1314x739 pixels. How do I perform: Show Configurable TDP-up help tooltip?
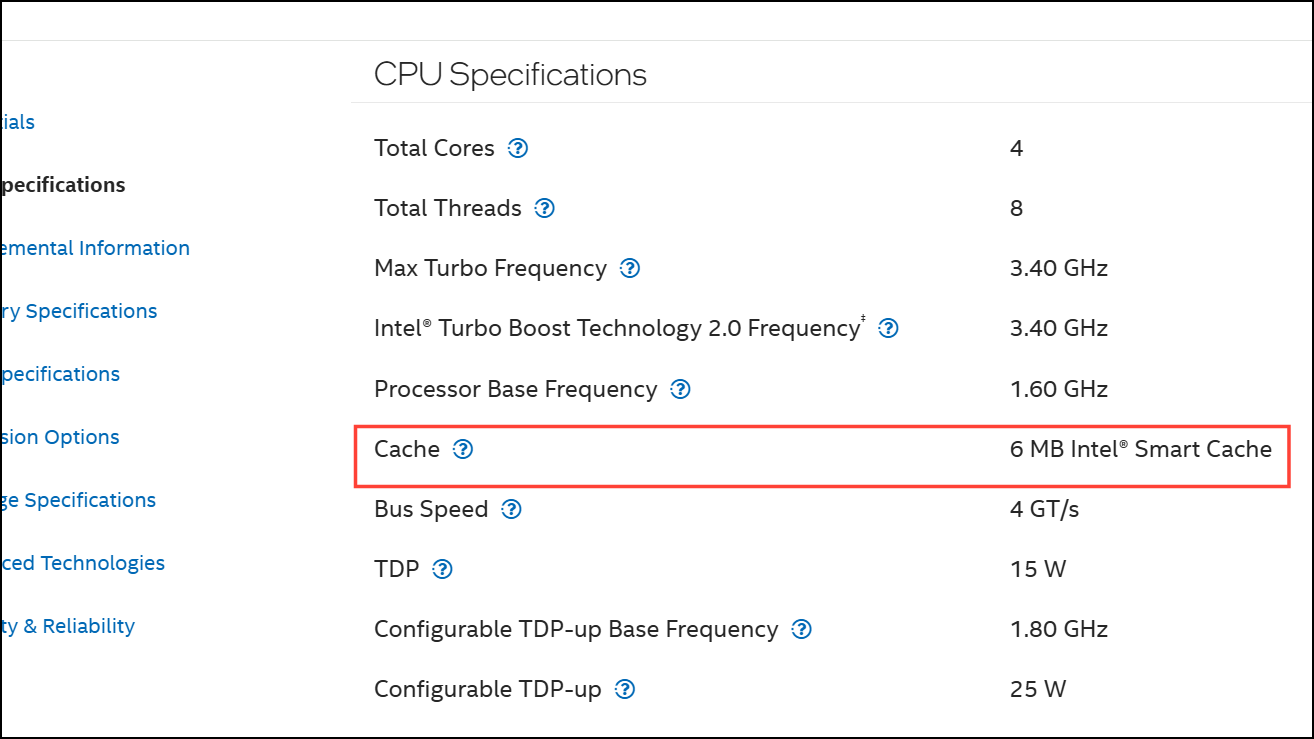(x=625, y=689)
